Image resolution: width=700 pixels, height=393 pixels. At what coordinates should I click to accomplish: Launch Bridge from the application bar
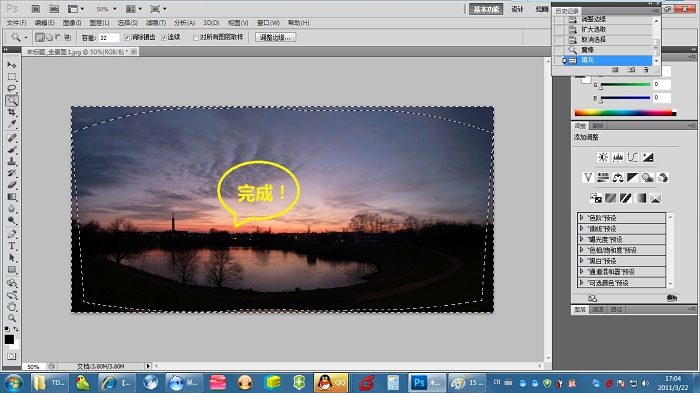(36, 9)
